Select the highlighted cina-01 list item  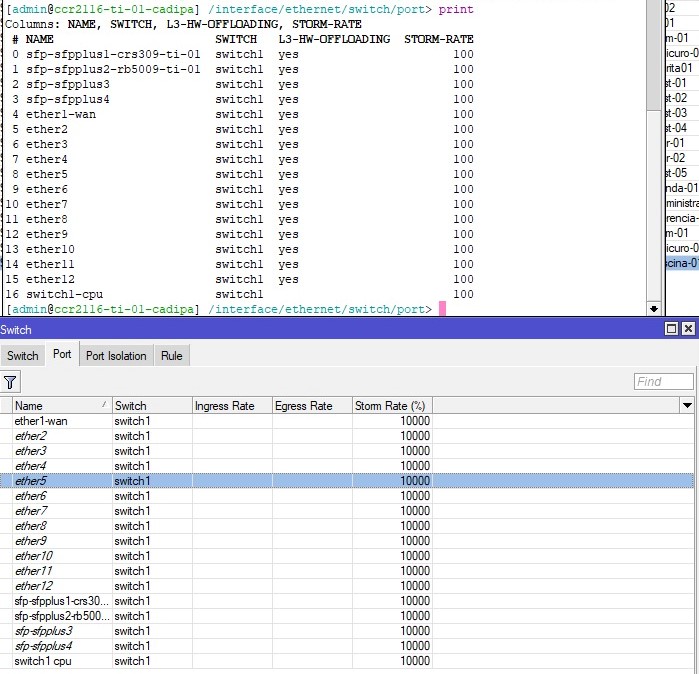682,263
